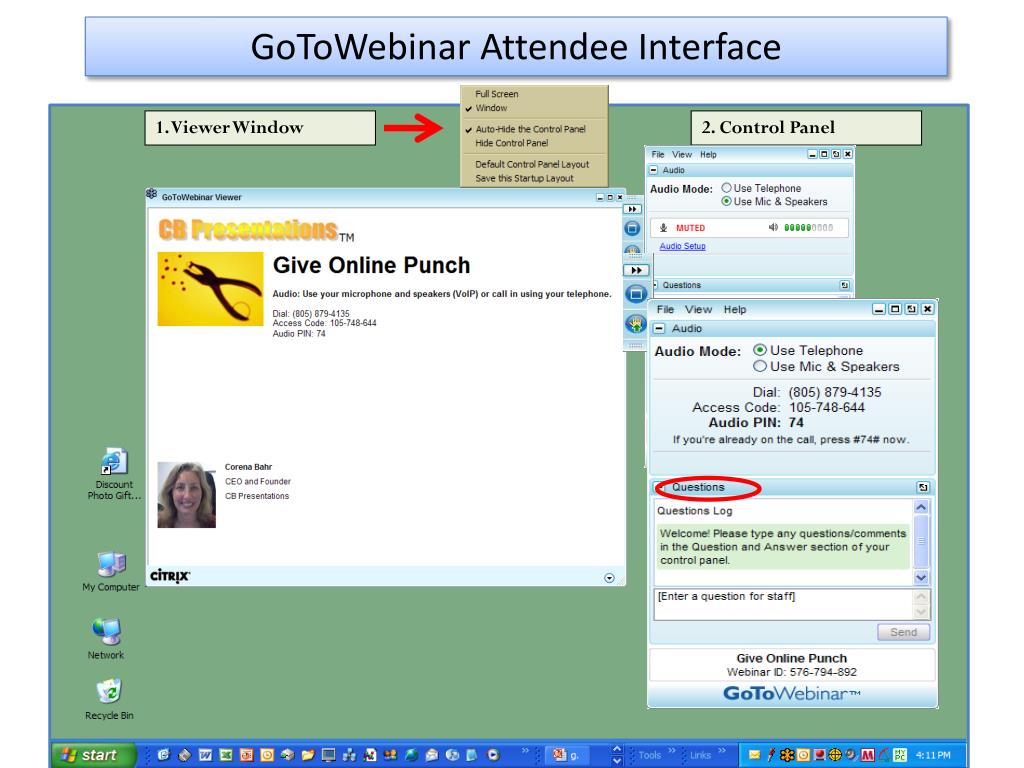Expand the Links toolbar chevron on taskbar

pos(722,751)
